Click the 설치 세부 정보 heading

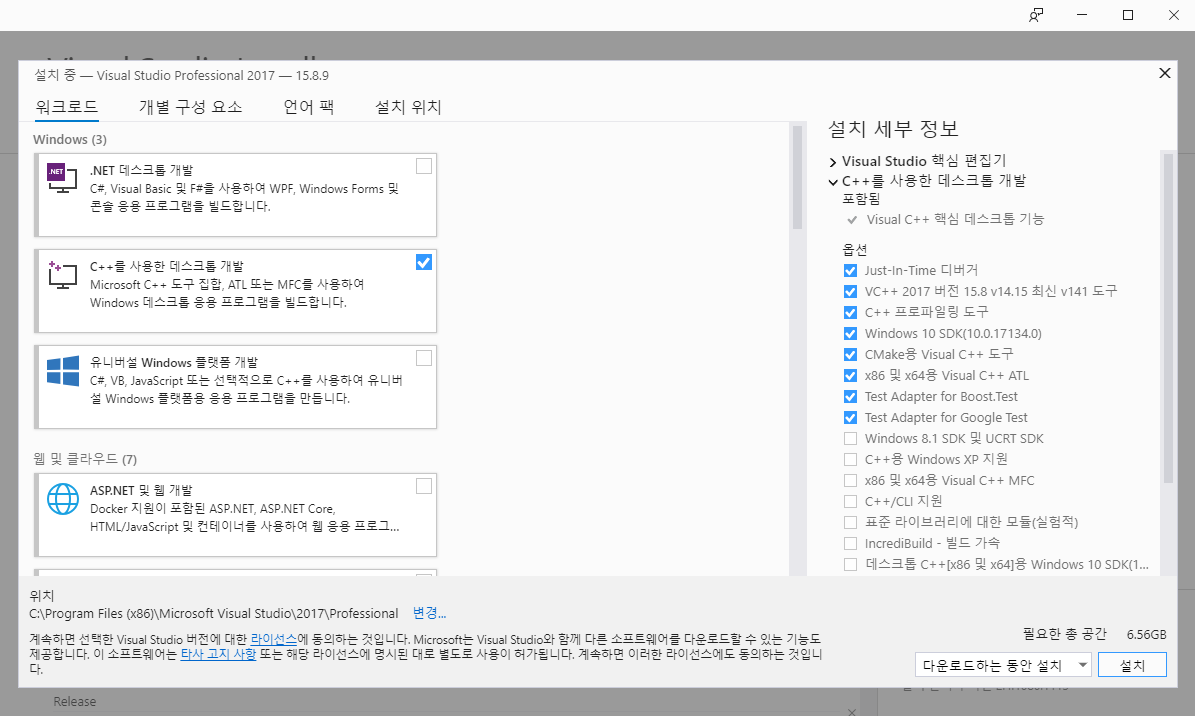[x=893, y=129]
